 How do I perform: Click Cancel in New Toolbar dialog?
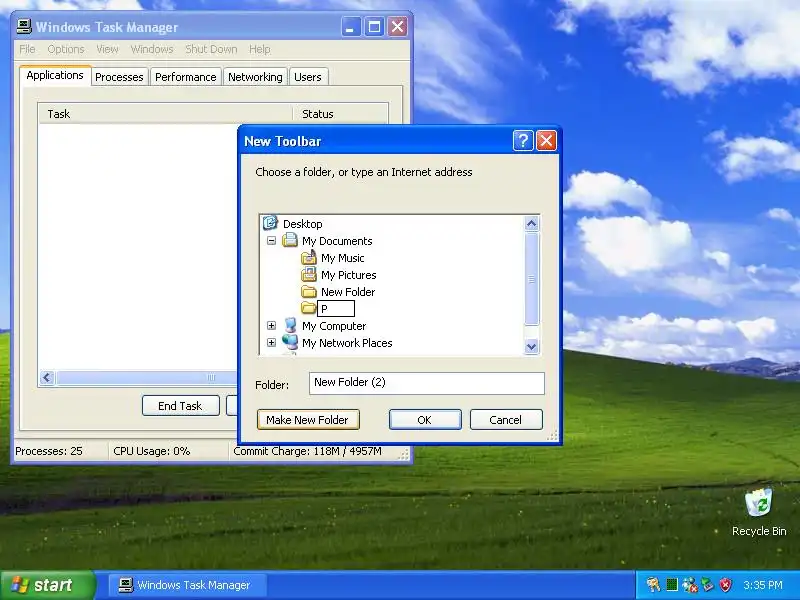pos(506,419)
